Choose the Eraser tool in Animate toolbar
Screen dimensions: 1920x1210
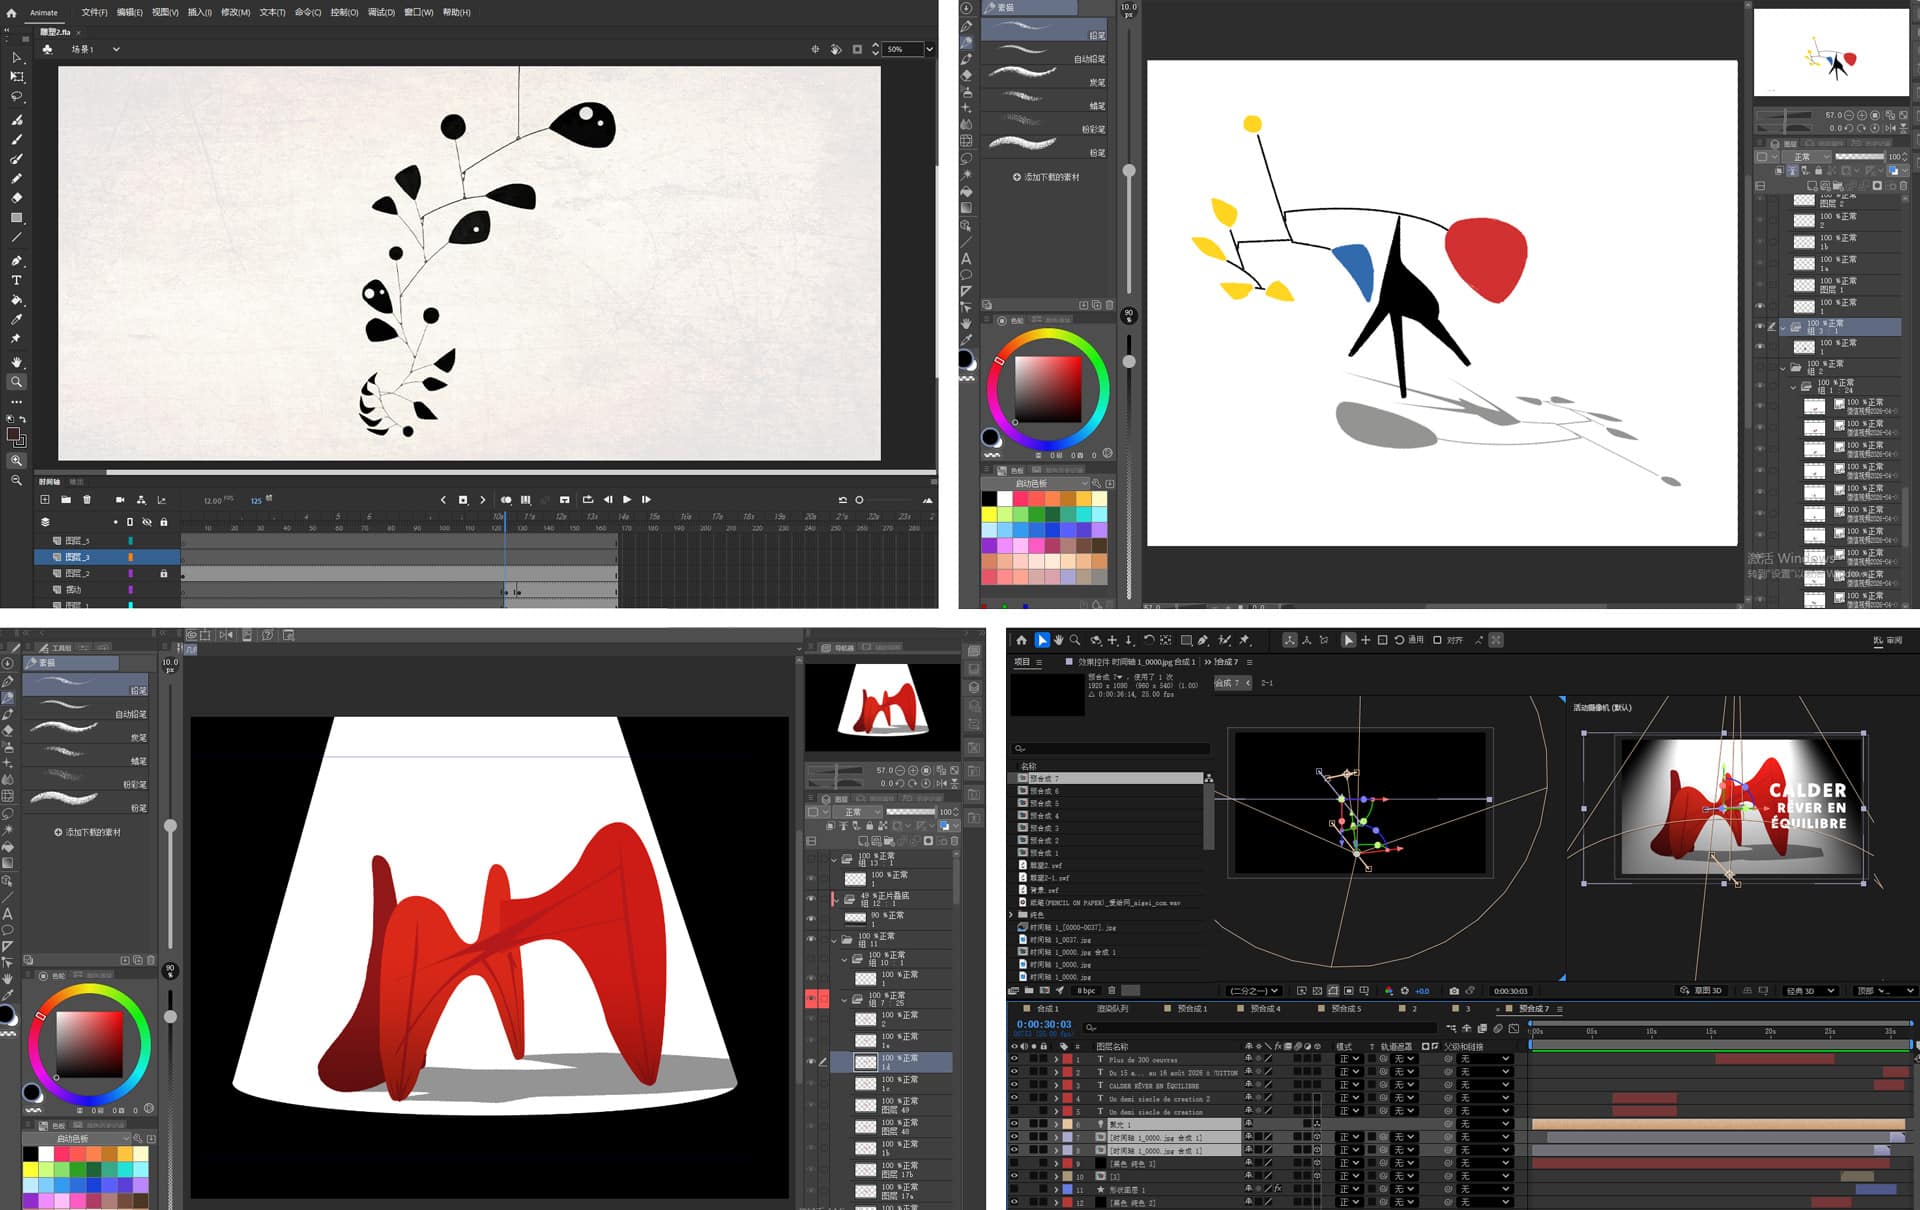coord(16,198)
